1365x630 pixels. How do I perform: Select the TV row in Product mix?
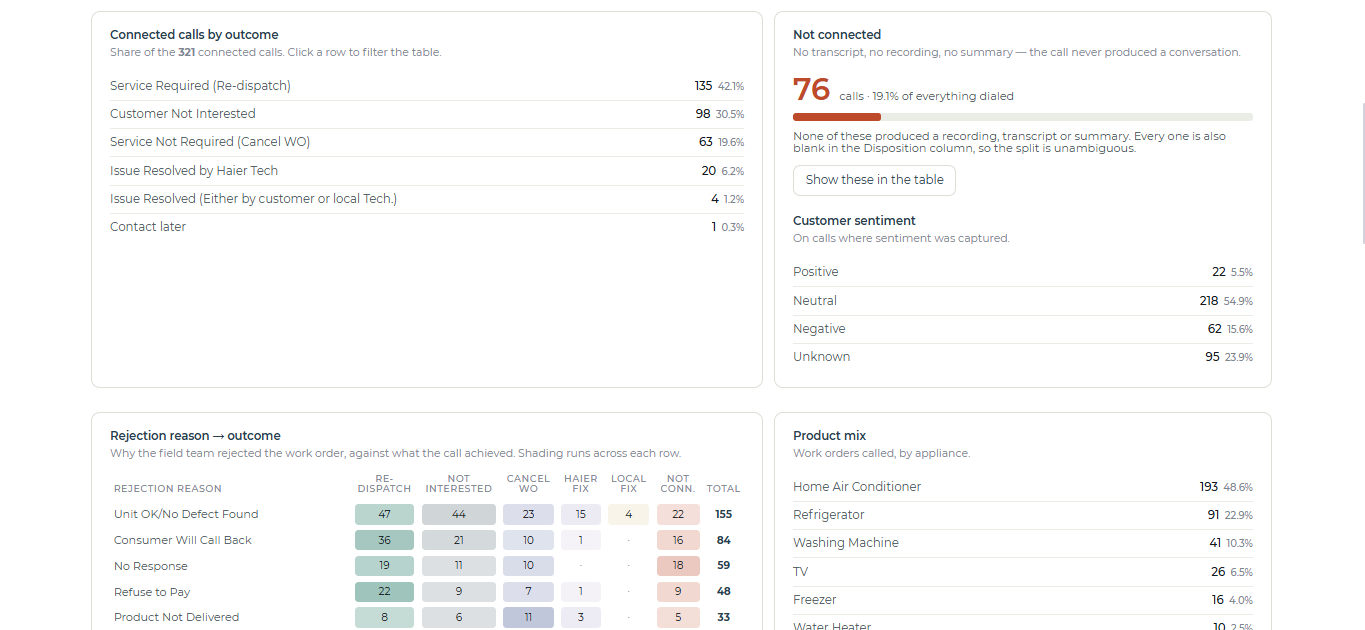coord(1023,572)
